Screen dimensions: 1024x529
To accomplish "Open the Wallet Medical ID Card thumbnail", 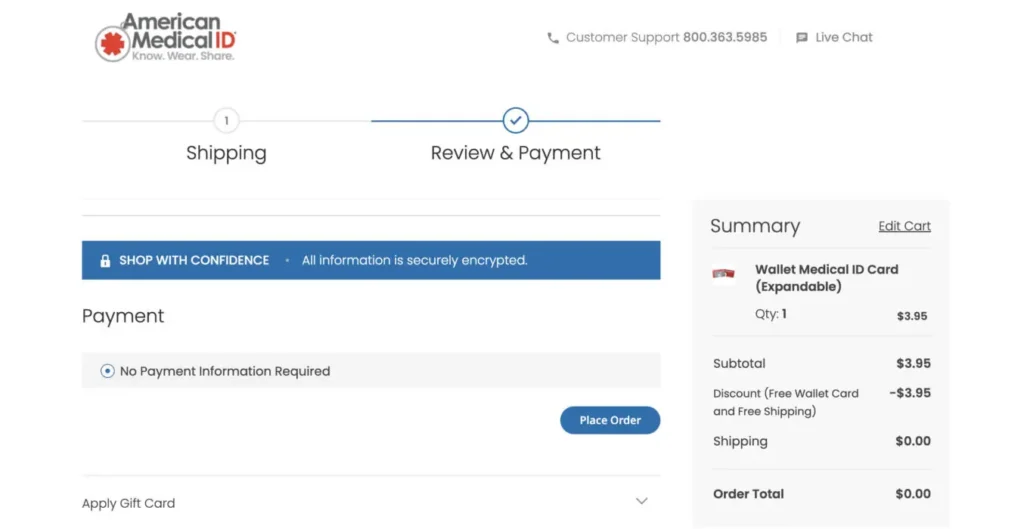I will (724, 274).
